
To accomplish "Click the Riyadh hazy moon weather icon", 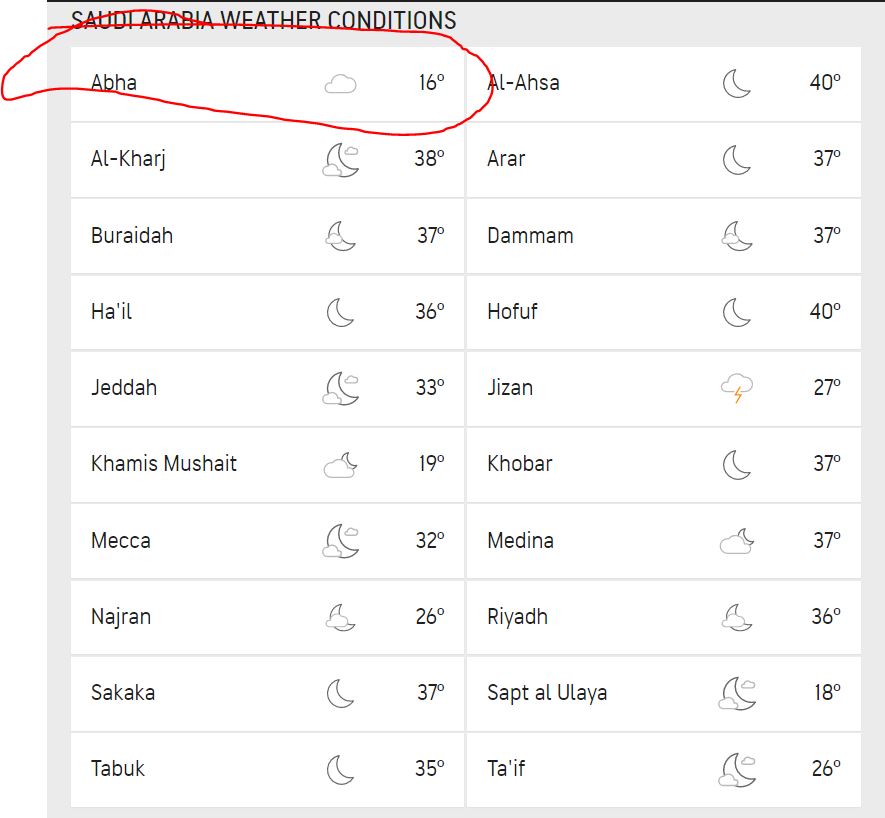I will 737,617.
